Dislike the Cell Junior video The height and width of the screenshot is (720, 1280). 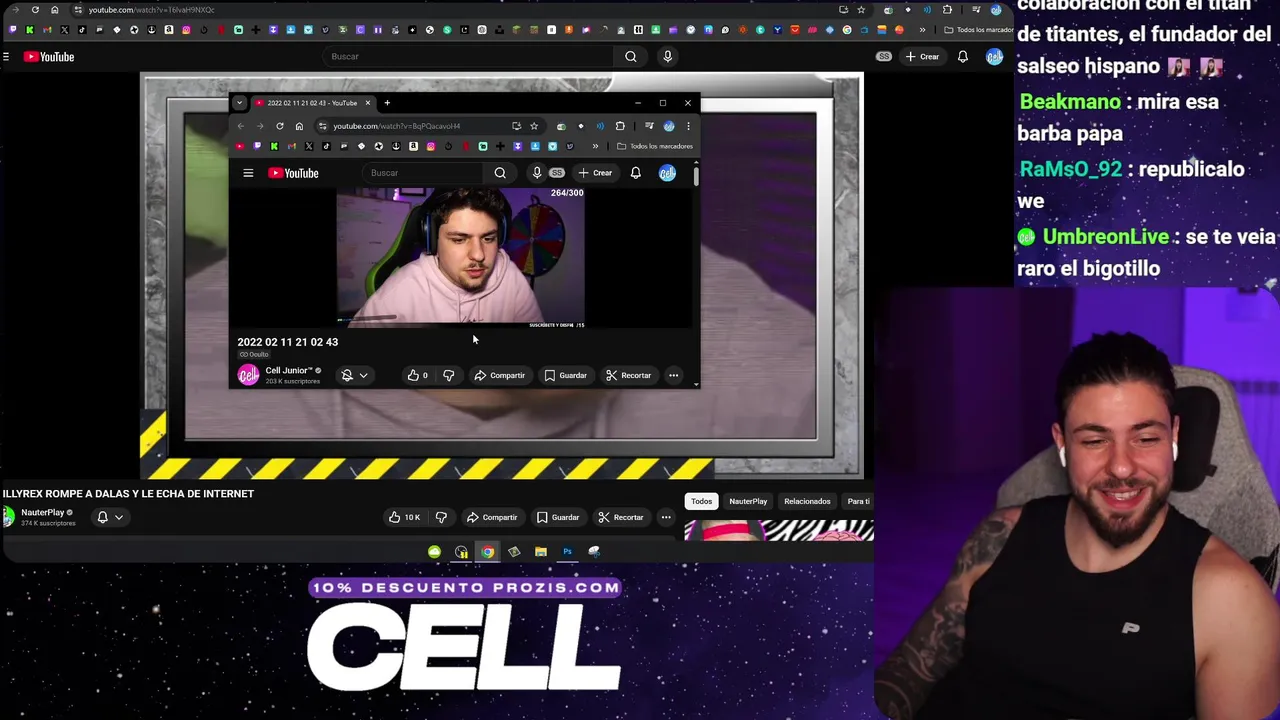coord(448,375)
